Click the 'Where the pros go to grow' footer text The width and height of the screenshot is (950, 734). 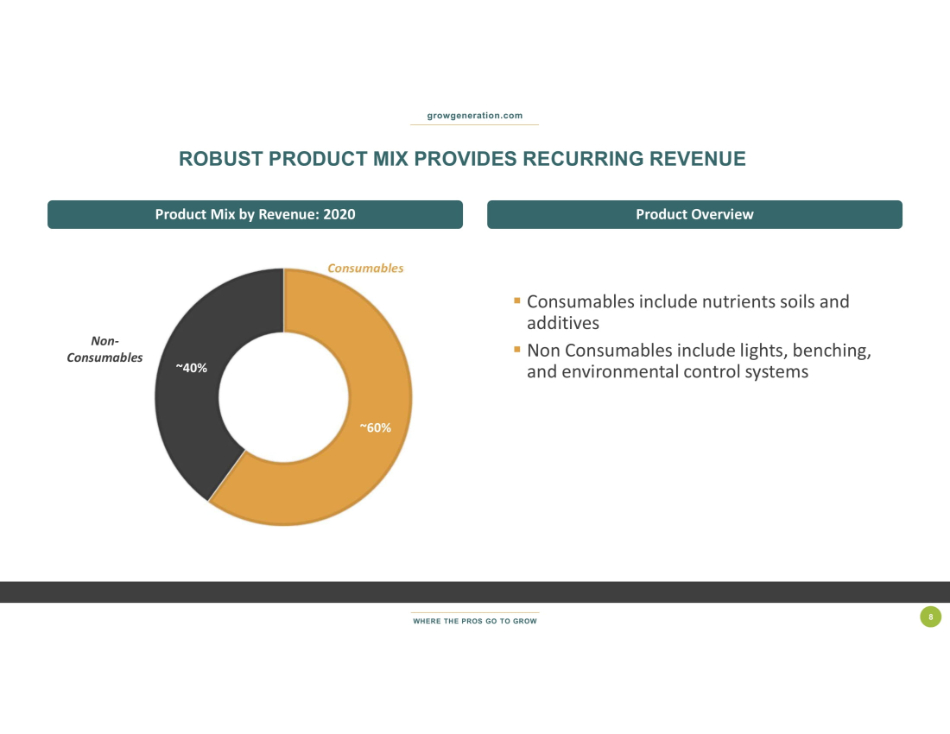pyautogui.click(x=474, y=621)
